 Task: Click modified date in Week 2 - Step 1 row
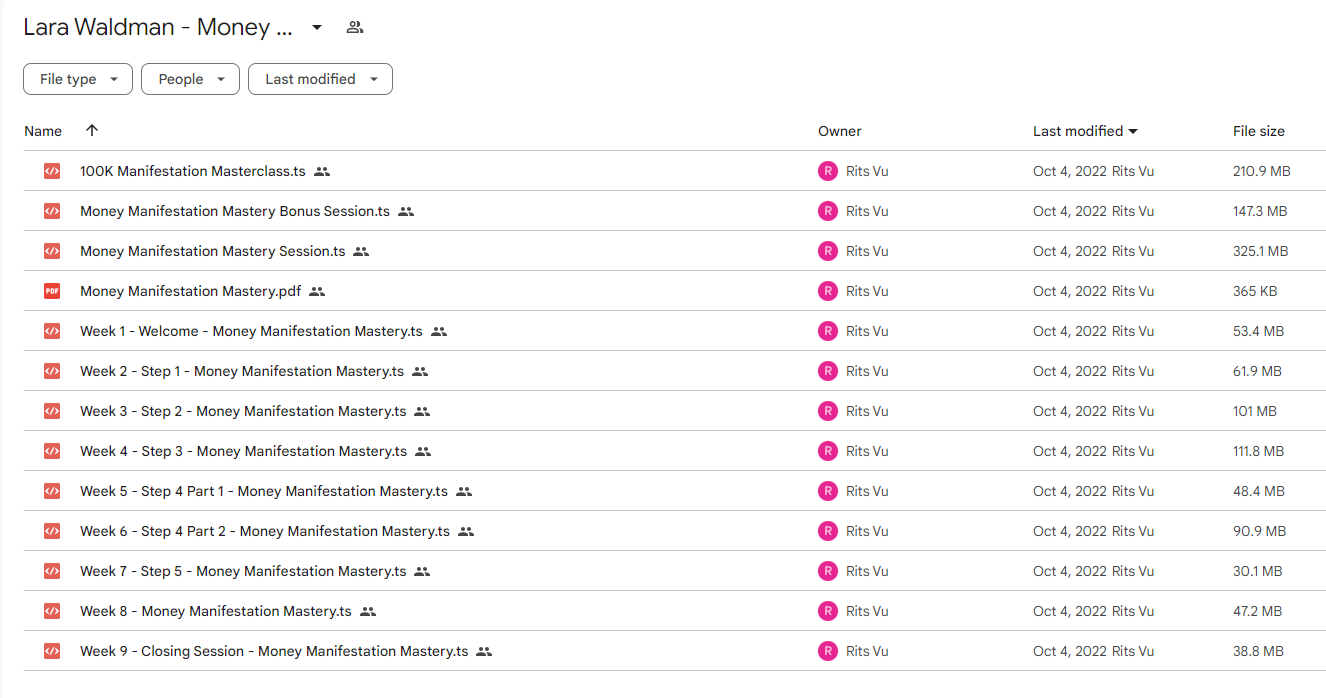(1070, 371)
